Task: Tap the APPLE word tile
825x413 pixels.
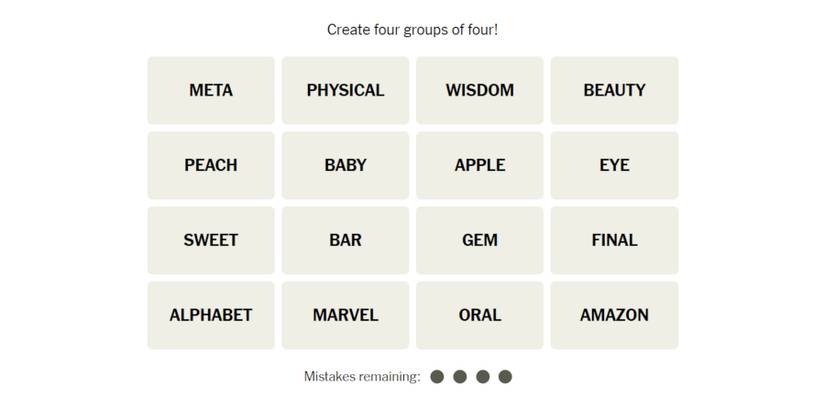Action: 479,165
